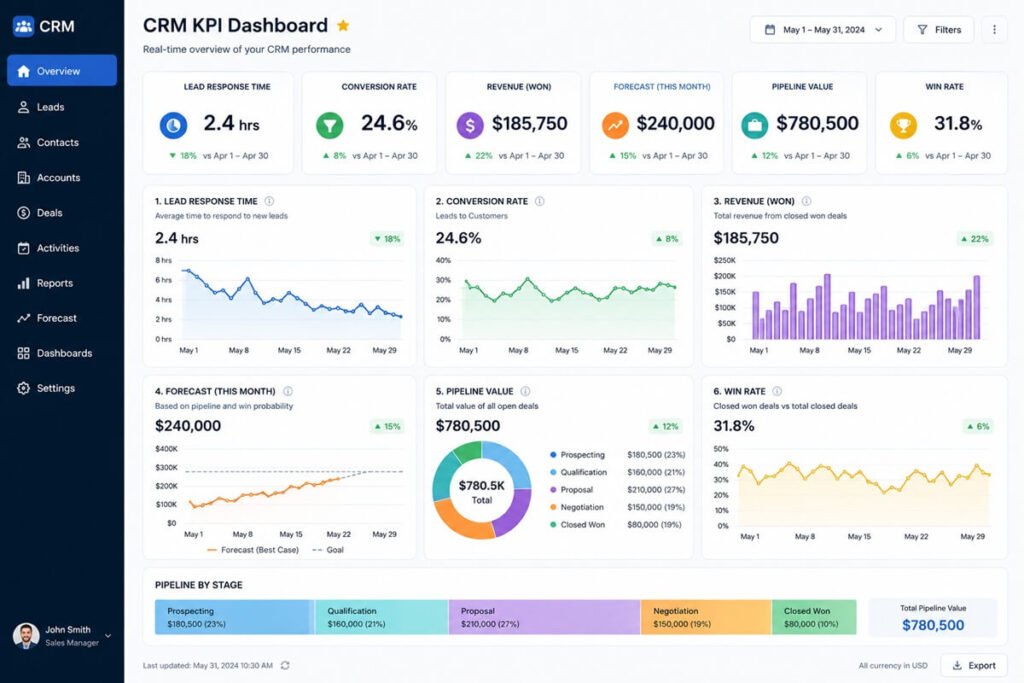
Task: Open the Contacts section
Action: [62, 142]
